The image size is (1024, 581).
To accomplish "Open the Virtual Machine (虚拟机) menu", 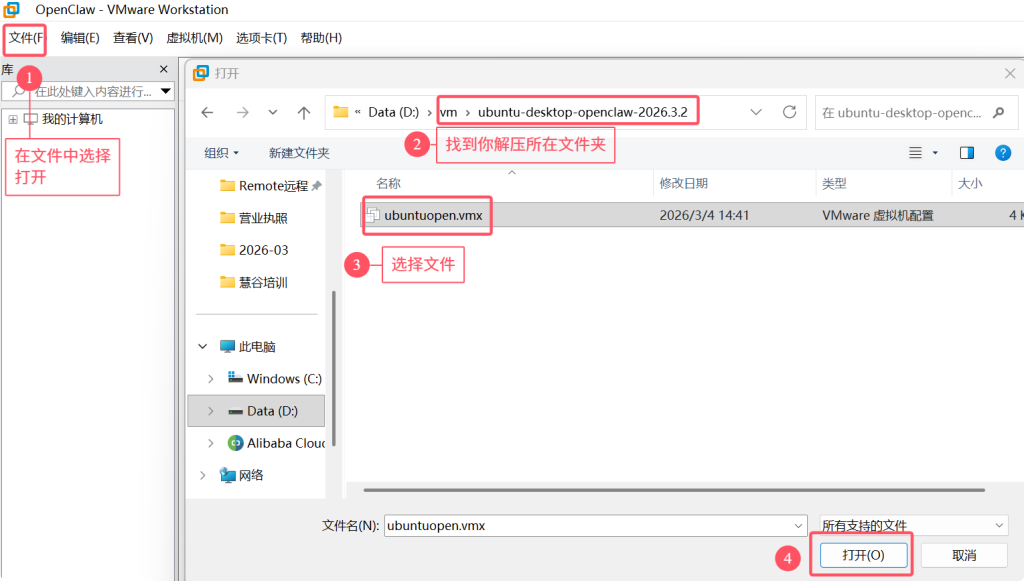I will (x=194, y=38).
